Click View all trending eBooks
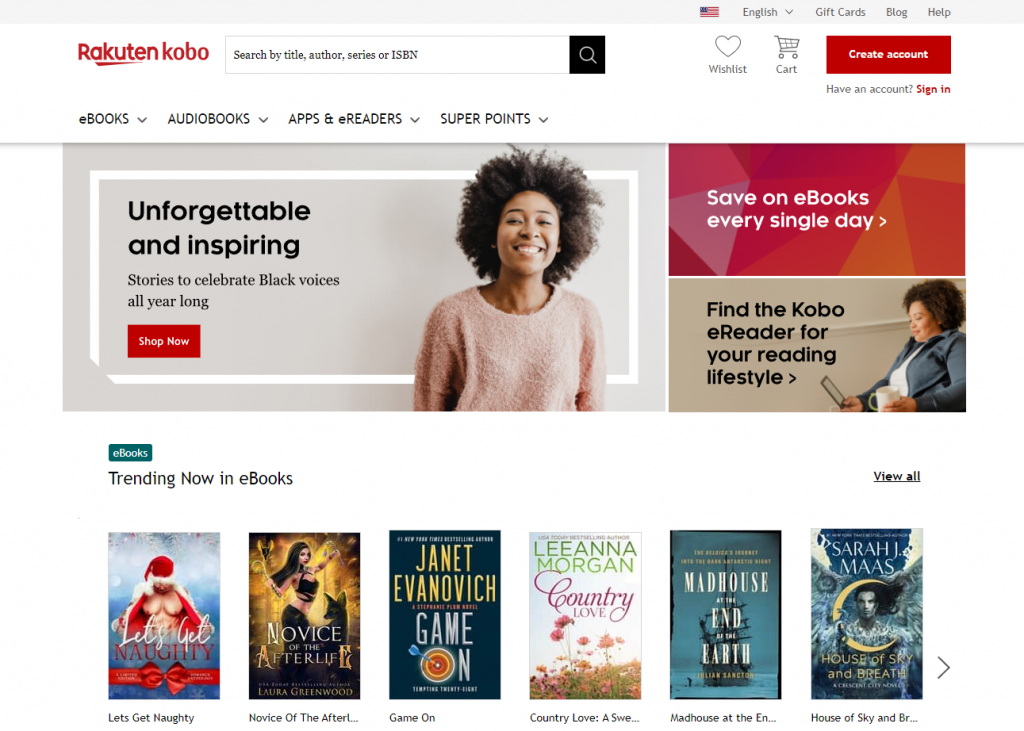Screen dimensions: 1024x731 (897, 476)
